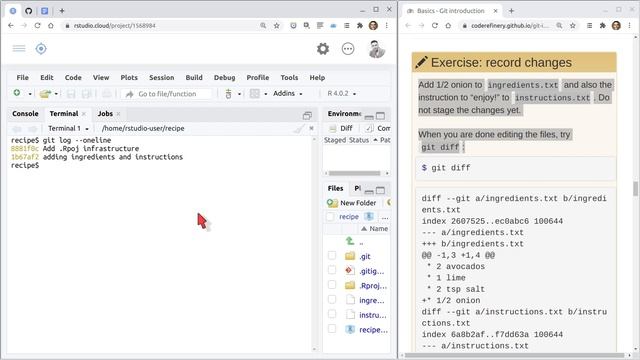The height and width of the screenshot is (360, 640).
Task: Click the clear terminal broom icon
Action: point(299,129)
